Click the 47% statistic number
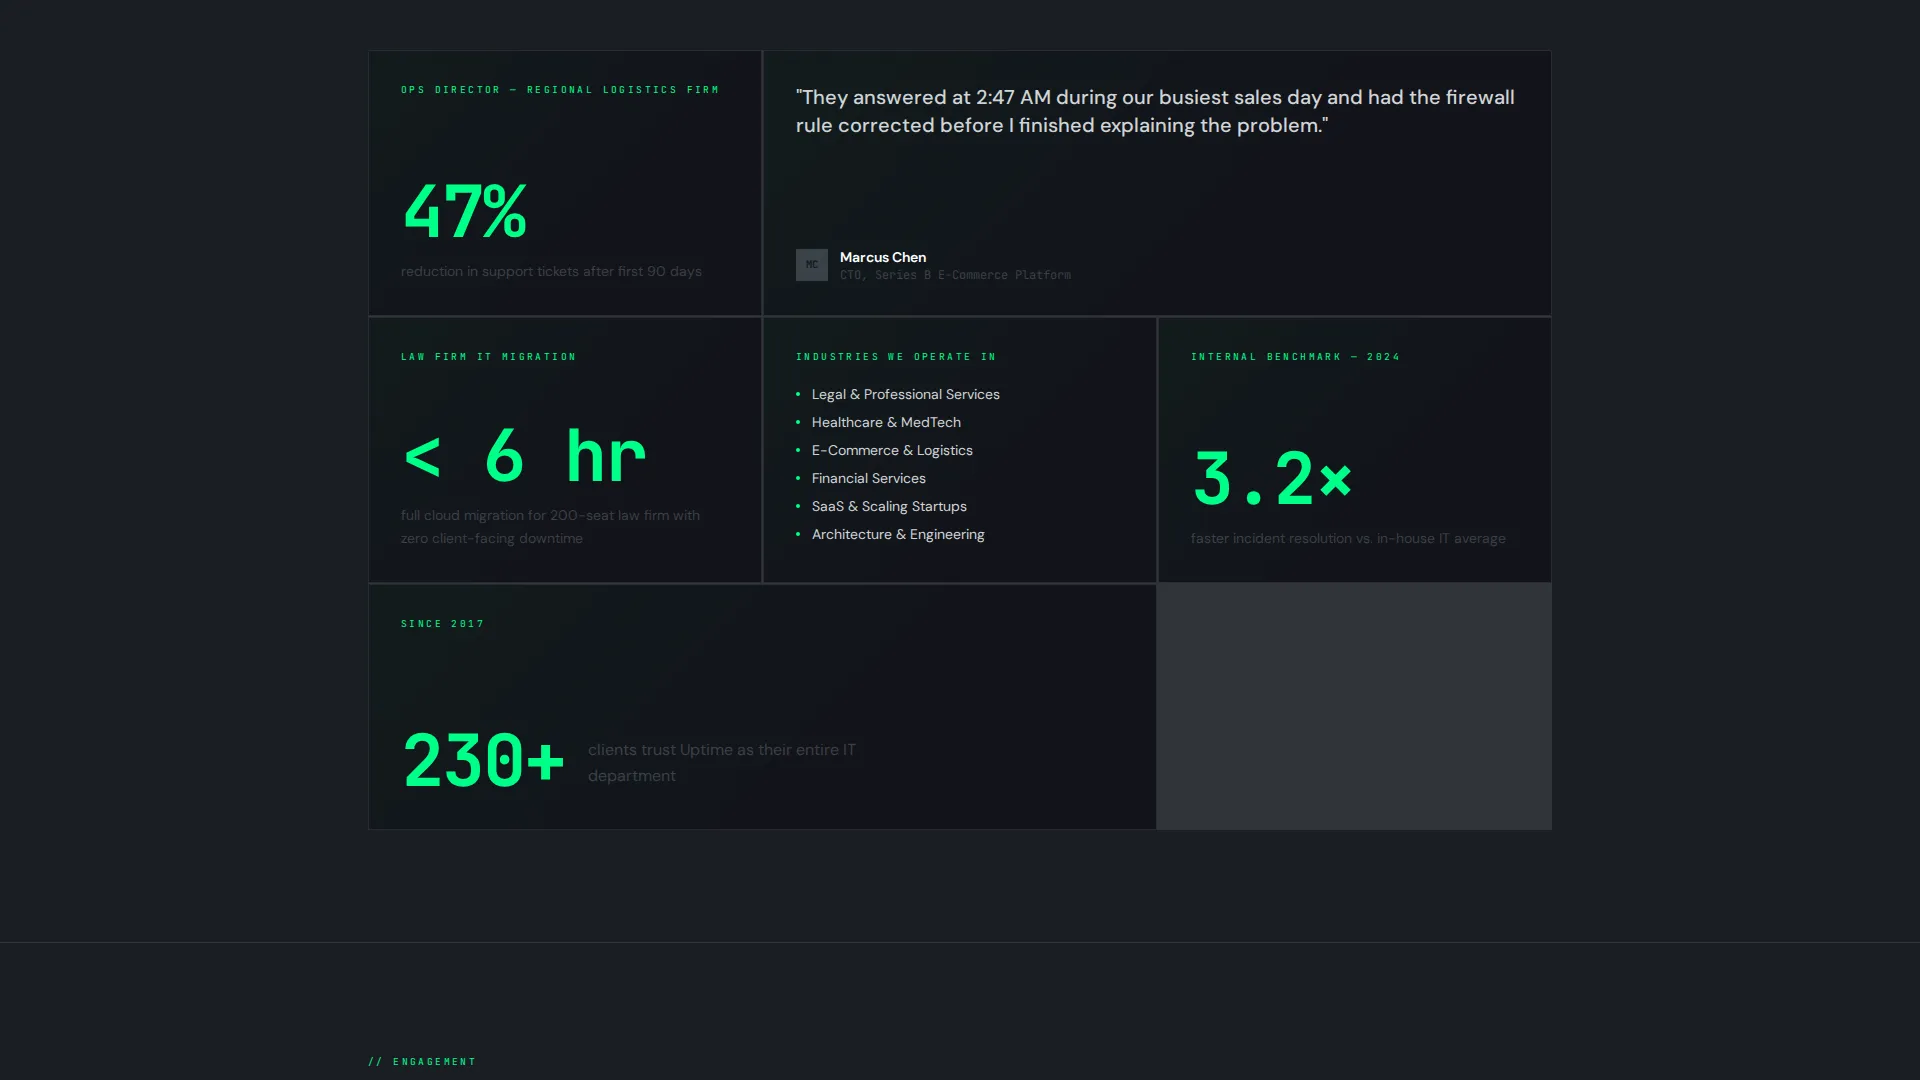 465,212
